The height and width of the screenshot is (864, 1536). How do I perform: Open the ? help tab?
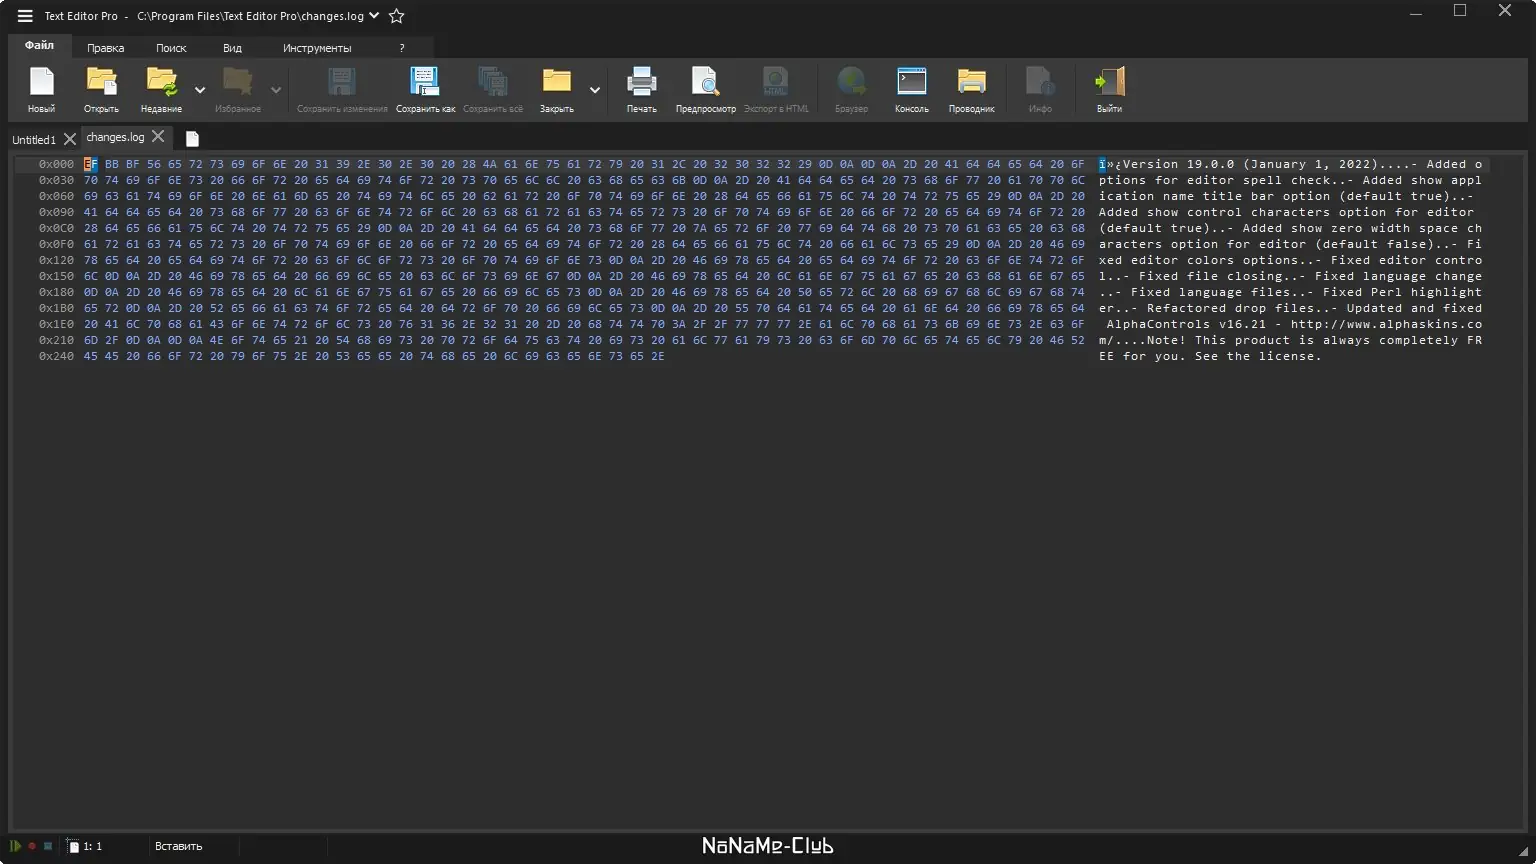click(402, 48)
